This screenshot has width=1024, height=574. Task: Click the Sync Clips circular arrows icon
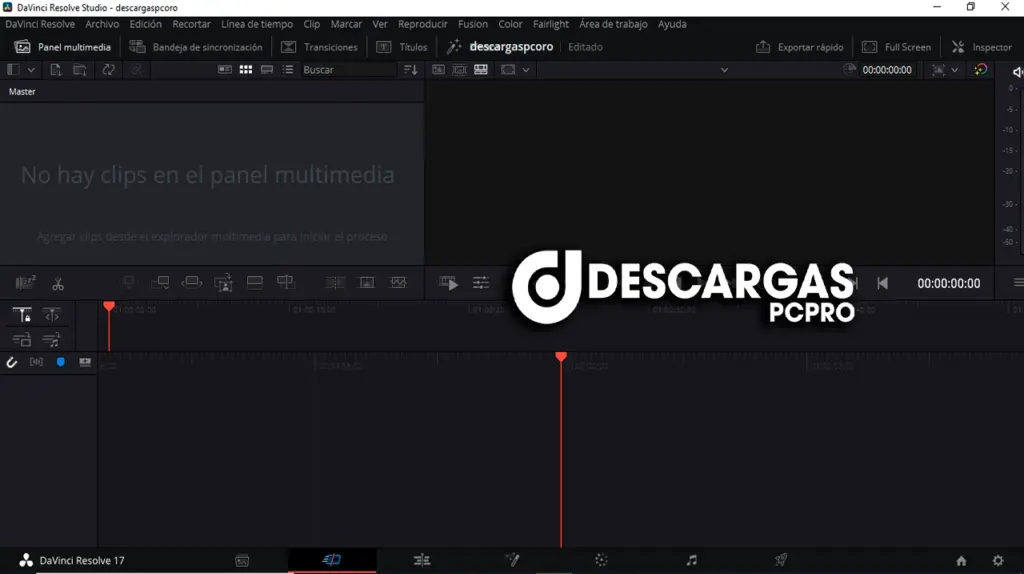[108, 70]
